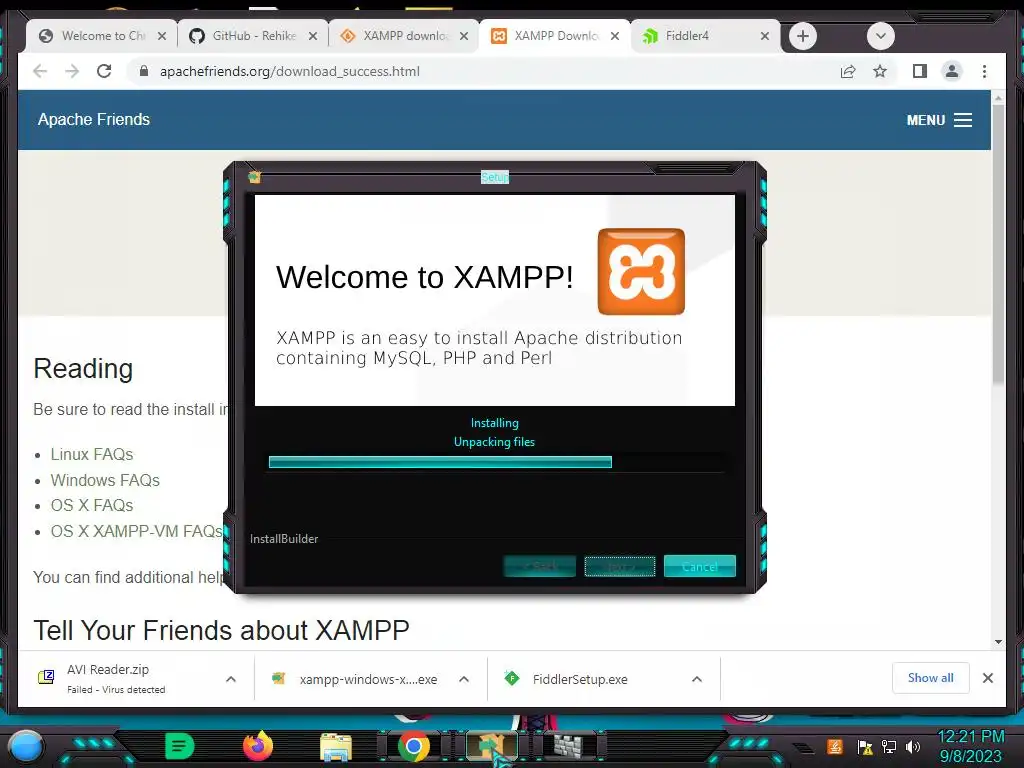Viewport: 1024px width, 768px height.
Task: Bookmark this page with the star
Action: coord(880,71)
